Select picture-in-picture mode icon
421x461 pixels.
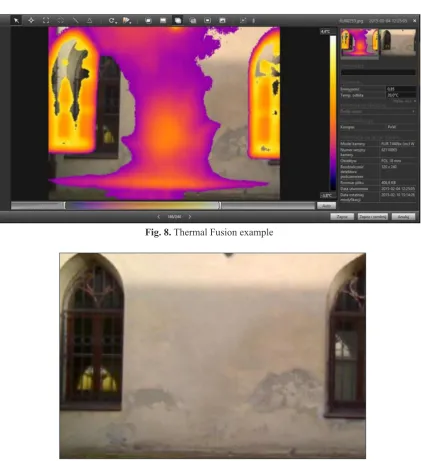pyautogui.click(x=207, y=21)
